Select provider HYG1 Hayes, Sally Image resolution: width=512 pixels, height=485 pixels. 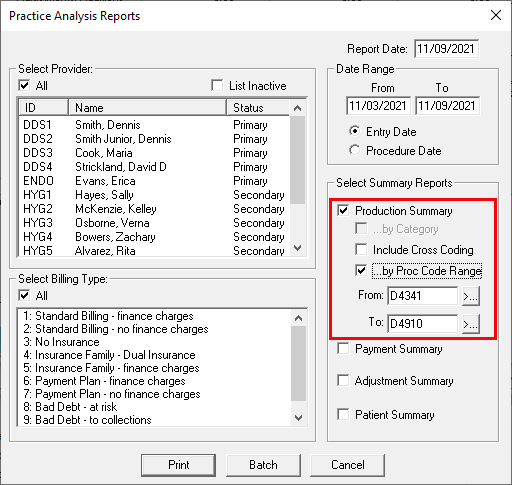coord(154,195)
